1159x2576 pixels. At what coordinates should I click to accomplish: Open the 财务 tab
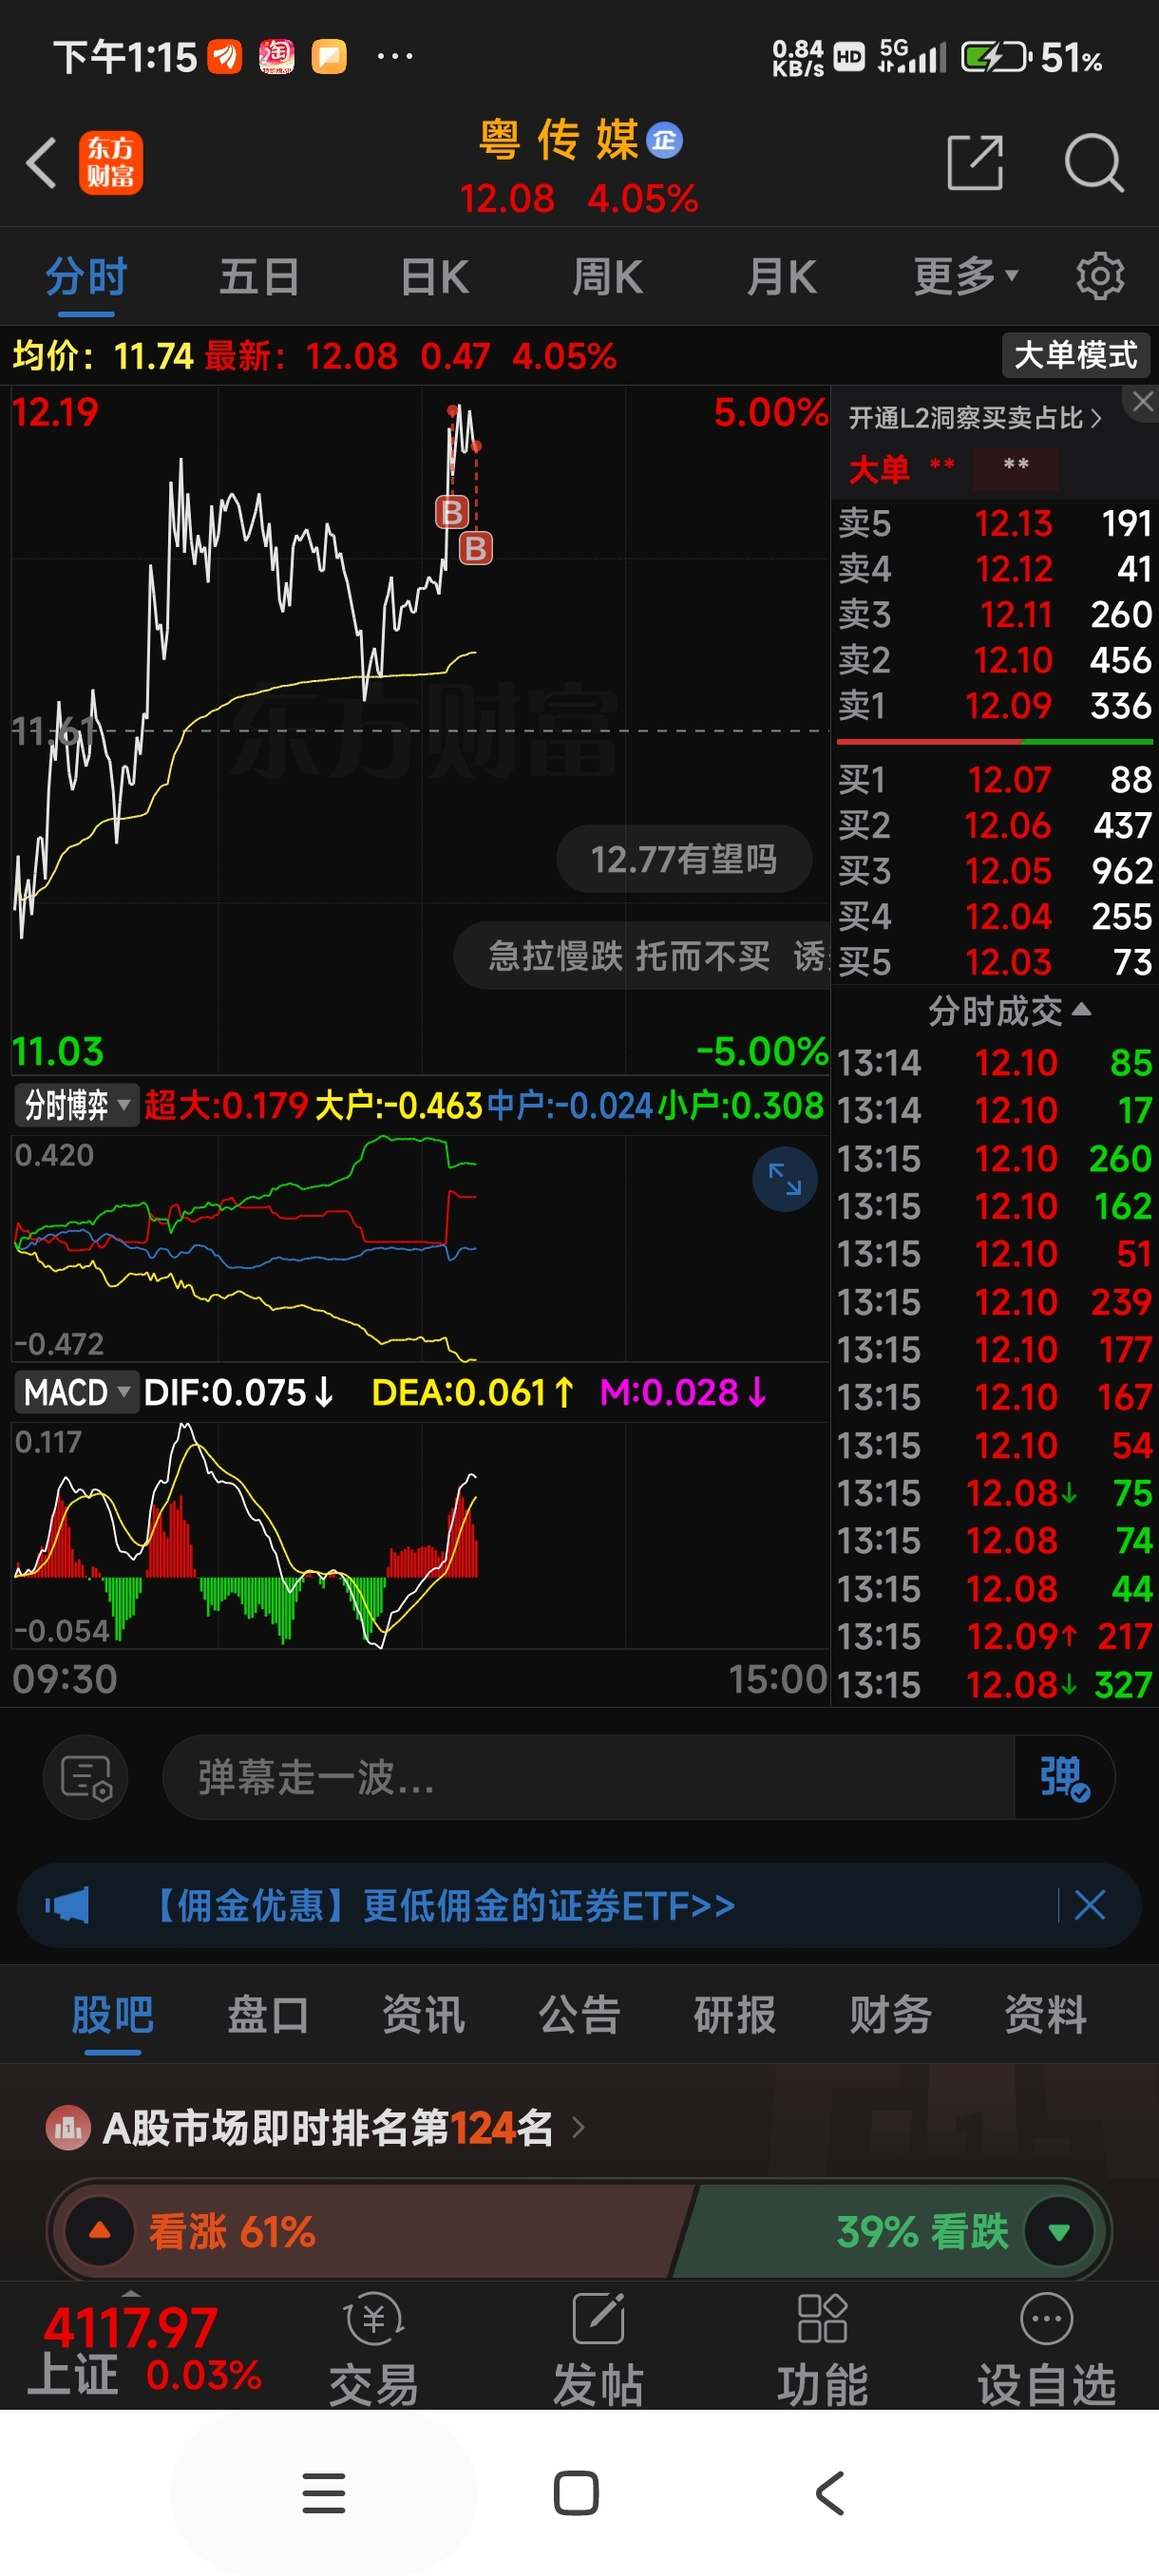pyautogui.click(x=890, y=2014)
